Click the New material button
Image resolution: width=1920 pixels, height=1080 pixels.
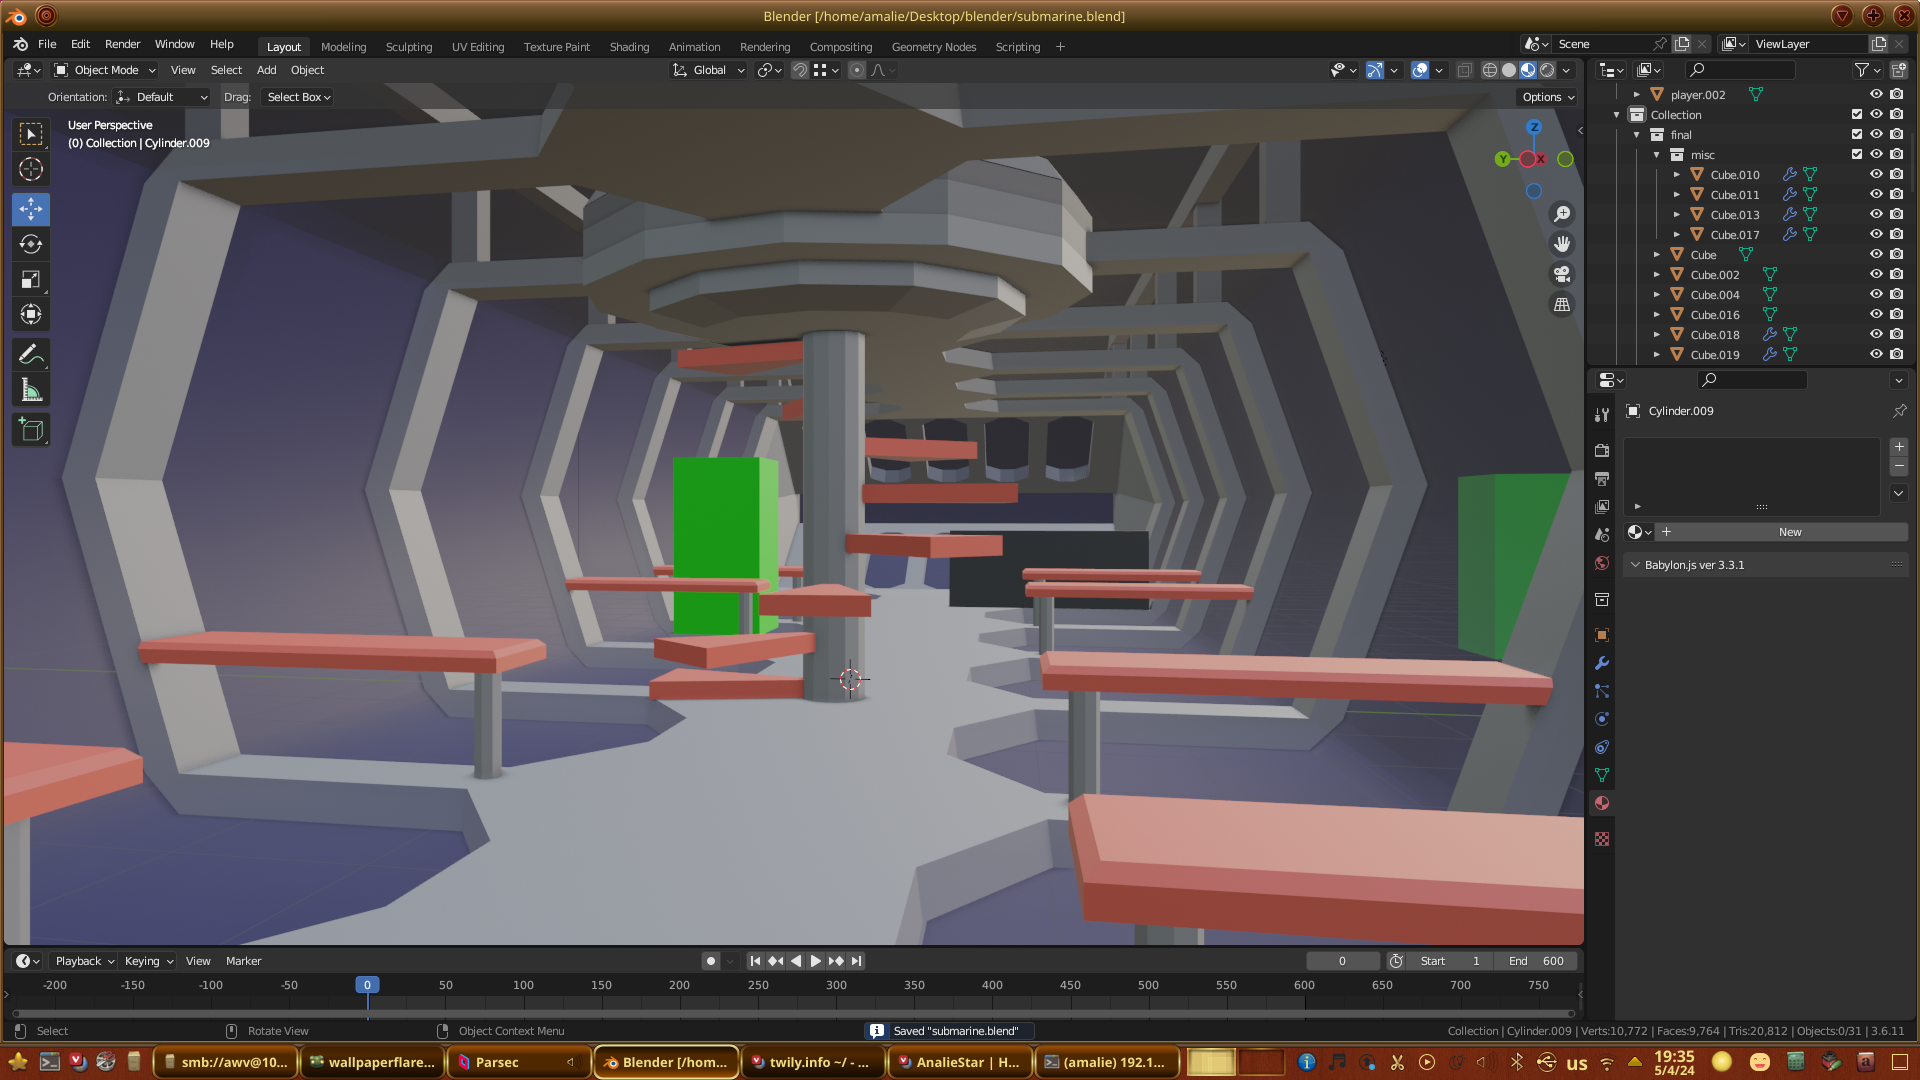[x=1789, y=532]
